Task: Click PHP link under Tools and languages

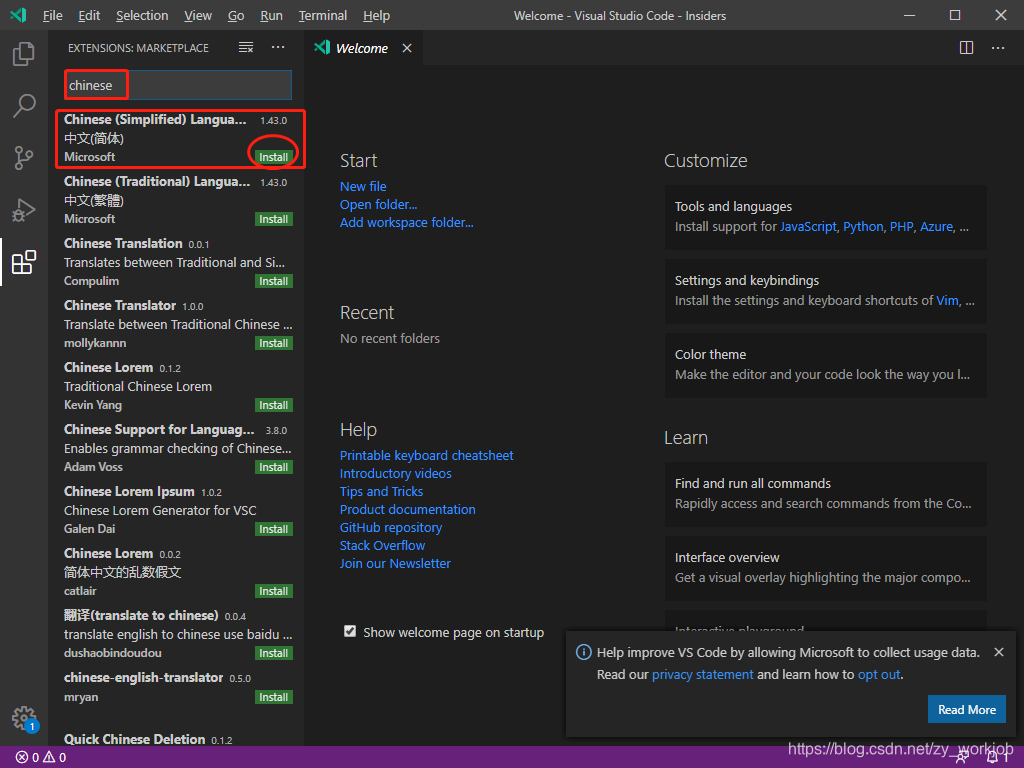Action: pyautogui.click(x=901, y=227)
